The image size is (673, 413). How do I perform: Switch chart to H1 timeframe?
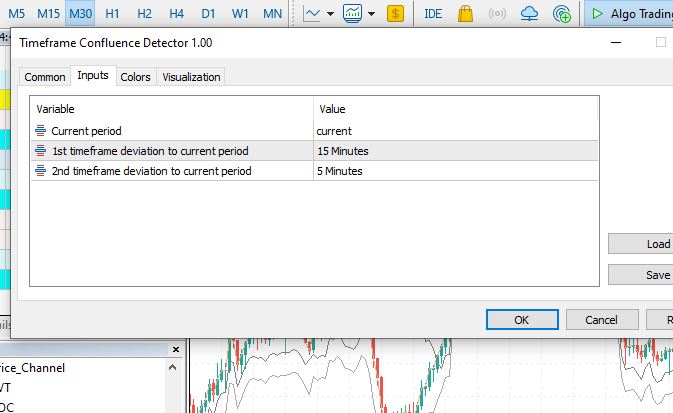point(112,14)
